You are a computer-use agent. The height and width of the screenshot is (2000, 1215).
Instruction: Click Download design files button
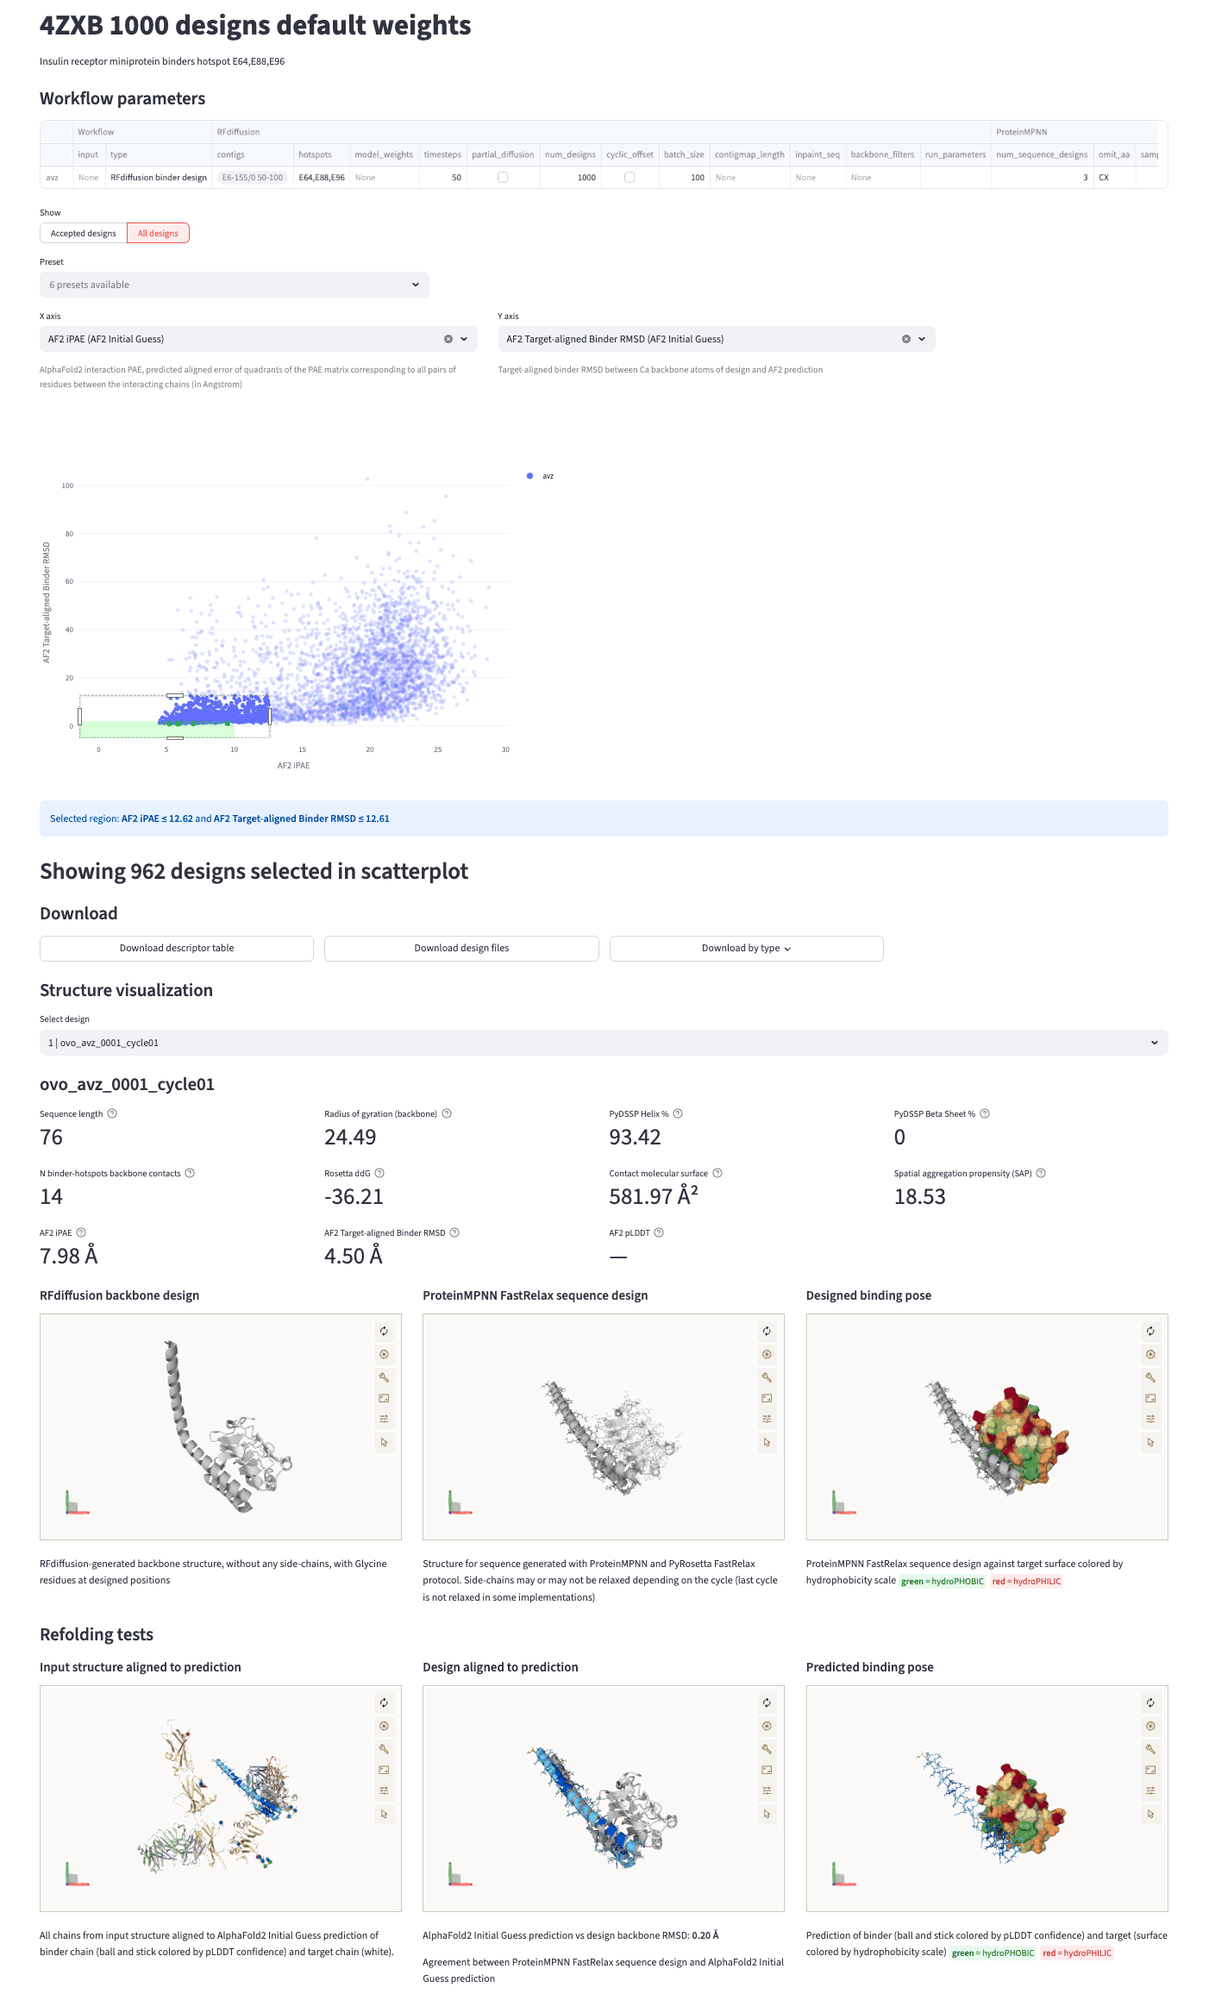(461, 948)
